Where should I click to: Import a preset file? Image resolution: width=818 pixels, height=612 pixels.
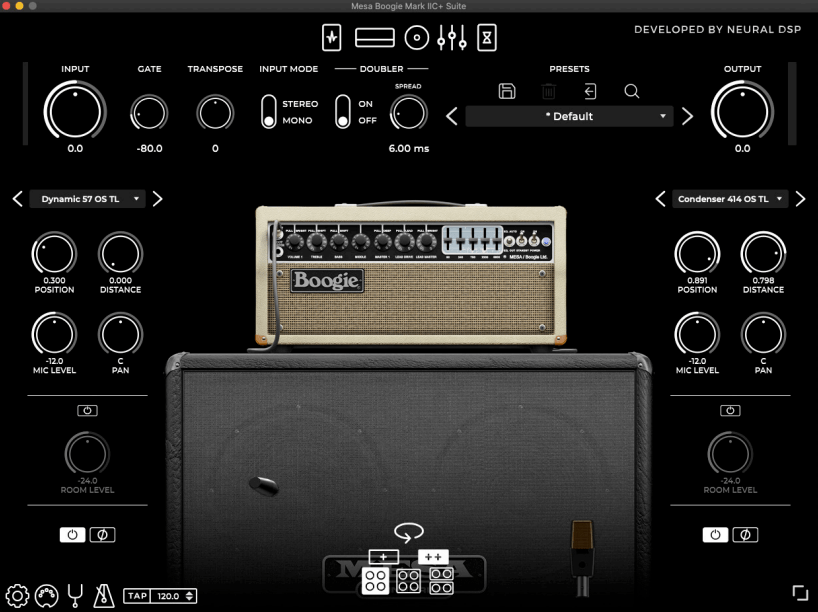(x=590, y=91)
